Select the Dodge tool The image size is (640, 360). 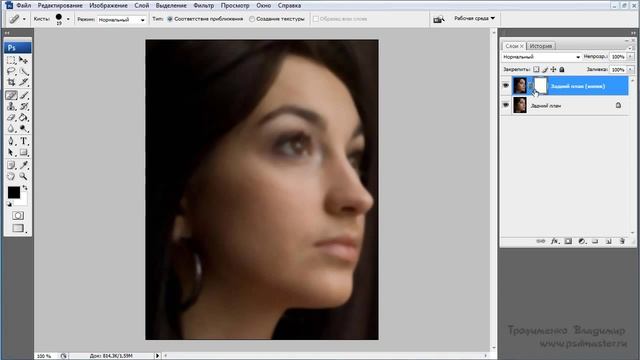[x=24, y=129]
